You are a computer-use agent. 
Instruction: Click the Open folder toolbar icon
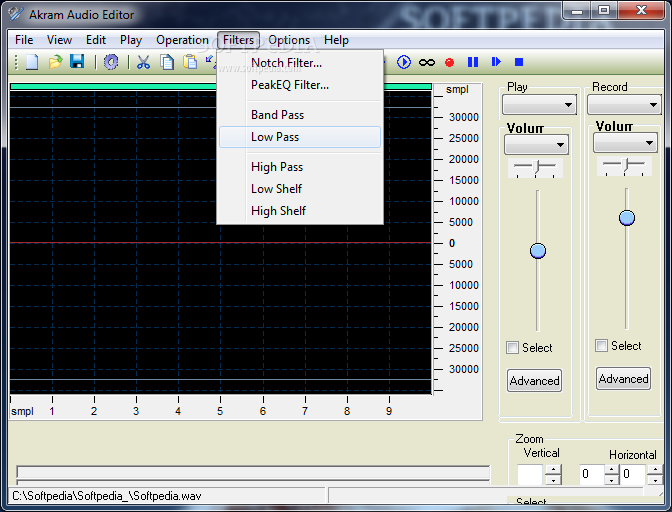[55, 62]
